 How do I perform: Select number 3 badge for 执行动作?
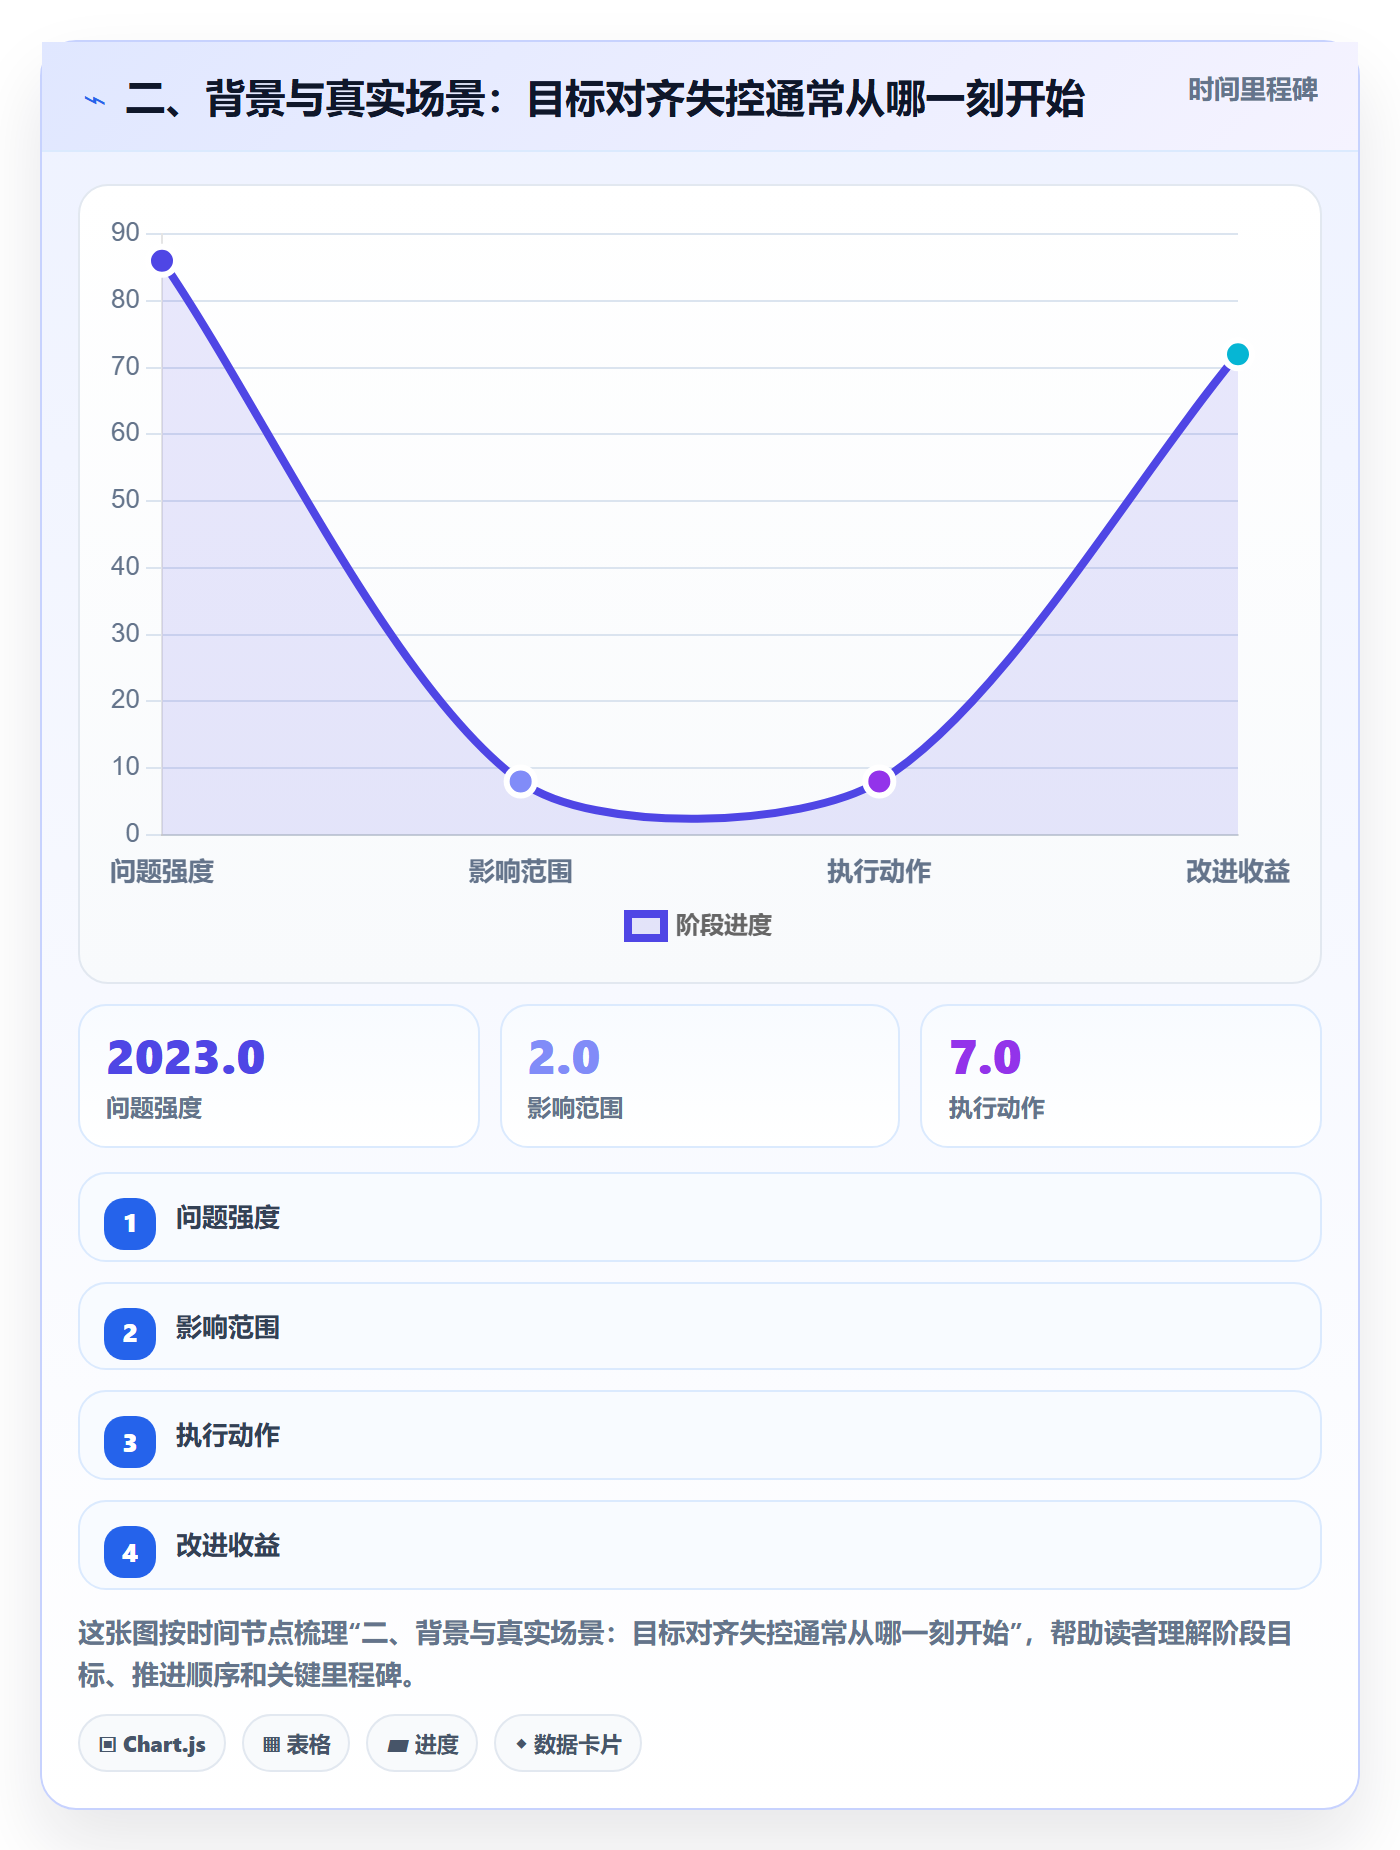coord(130,1443)
